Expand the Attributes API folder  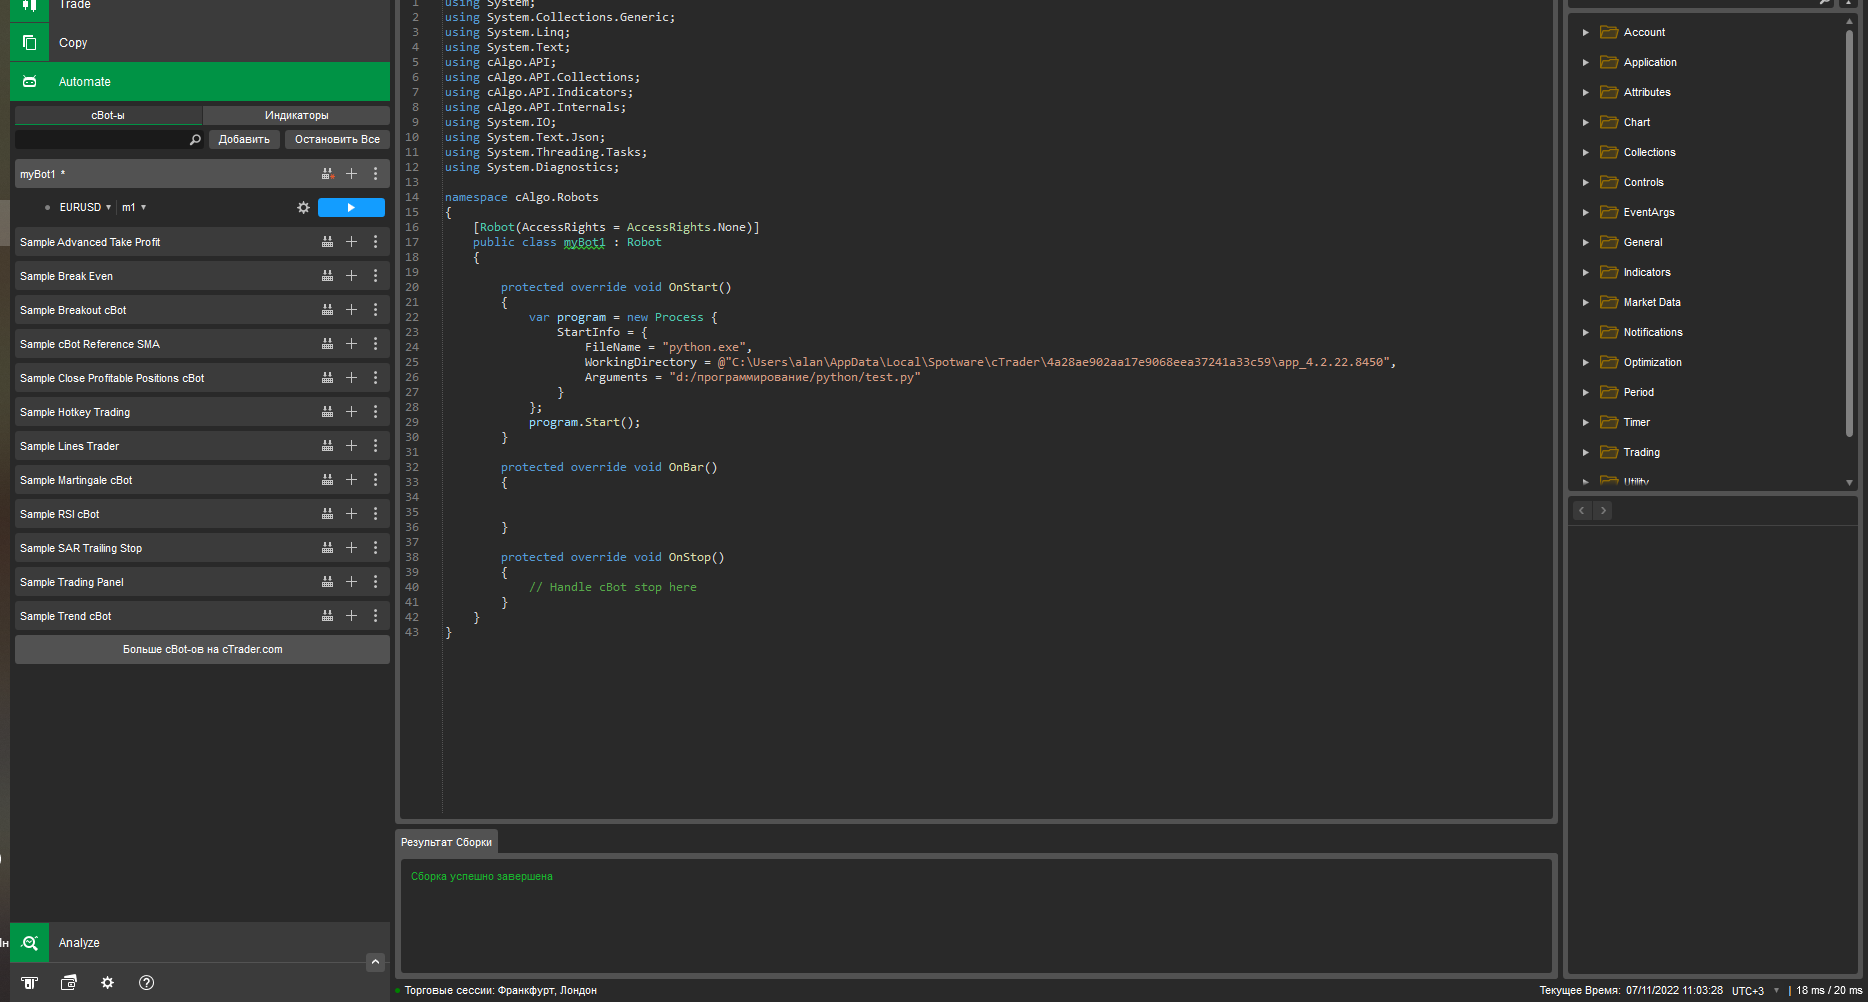(1585, 92)
